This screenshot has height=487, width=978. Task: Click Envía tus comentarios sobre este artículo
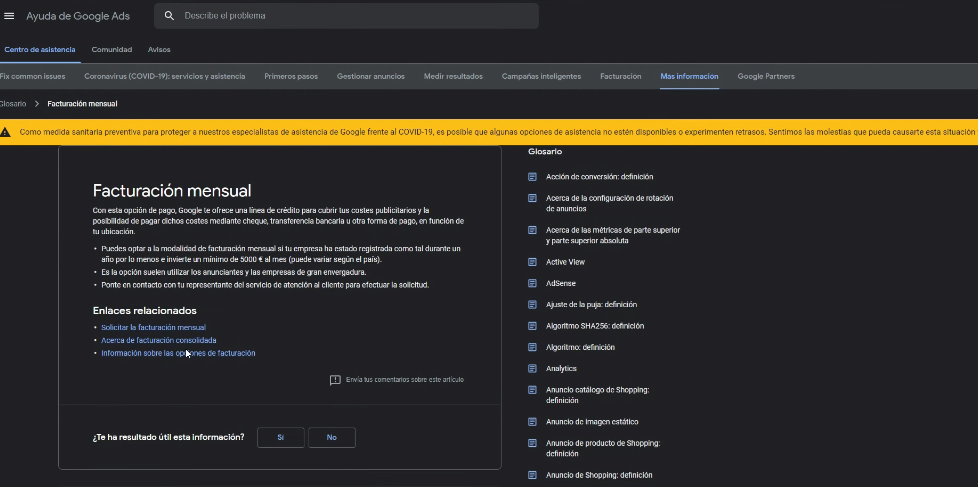coord(405,380)
